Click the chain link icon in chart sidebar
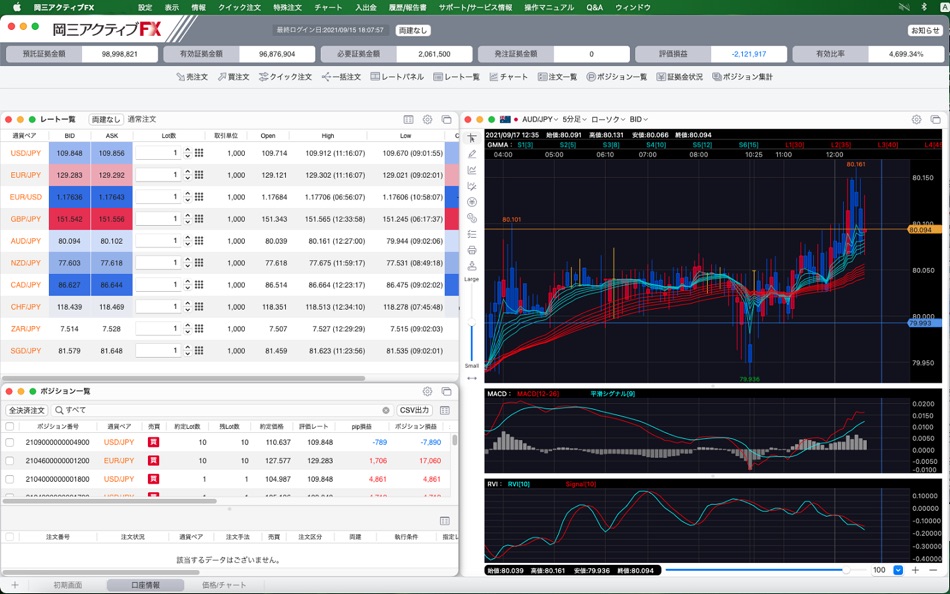Screen dimensions: 950x594 pyautogui.click(x=472, y=218)
